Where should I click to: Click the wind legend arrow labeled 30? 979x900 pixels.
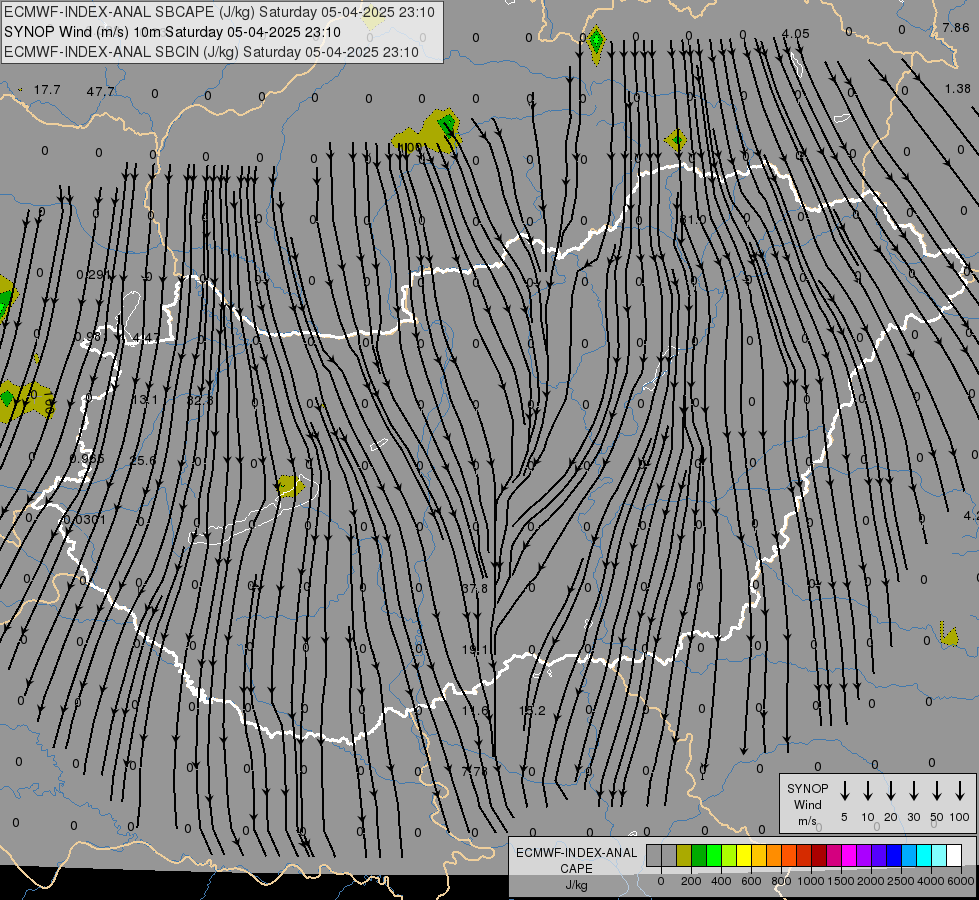click(x=913, y=791)
